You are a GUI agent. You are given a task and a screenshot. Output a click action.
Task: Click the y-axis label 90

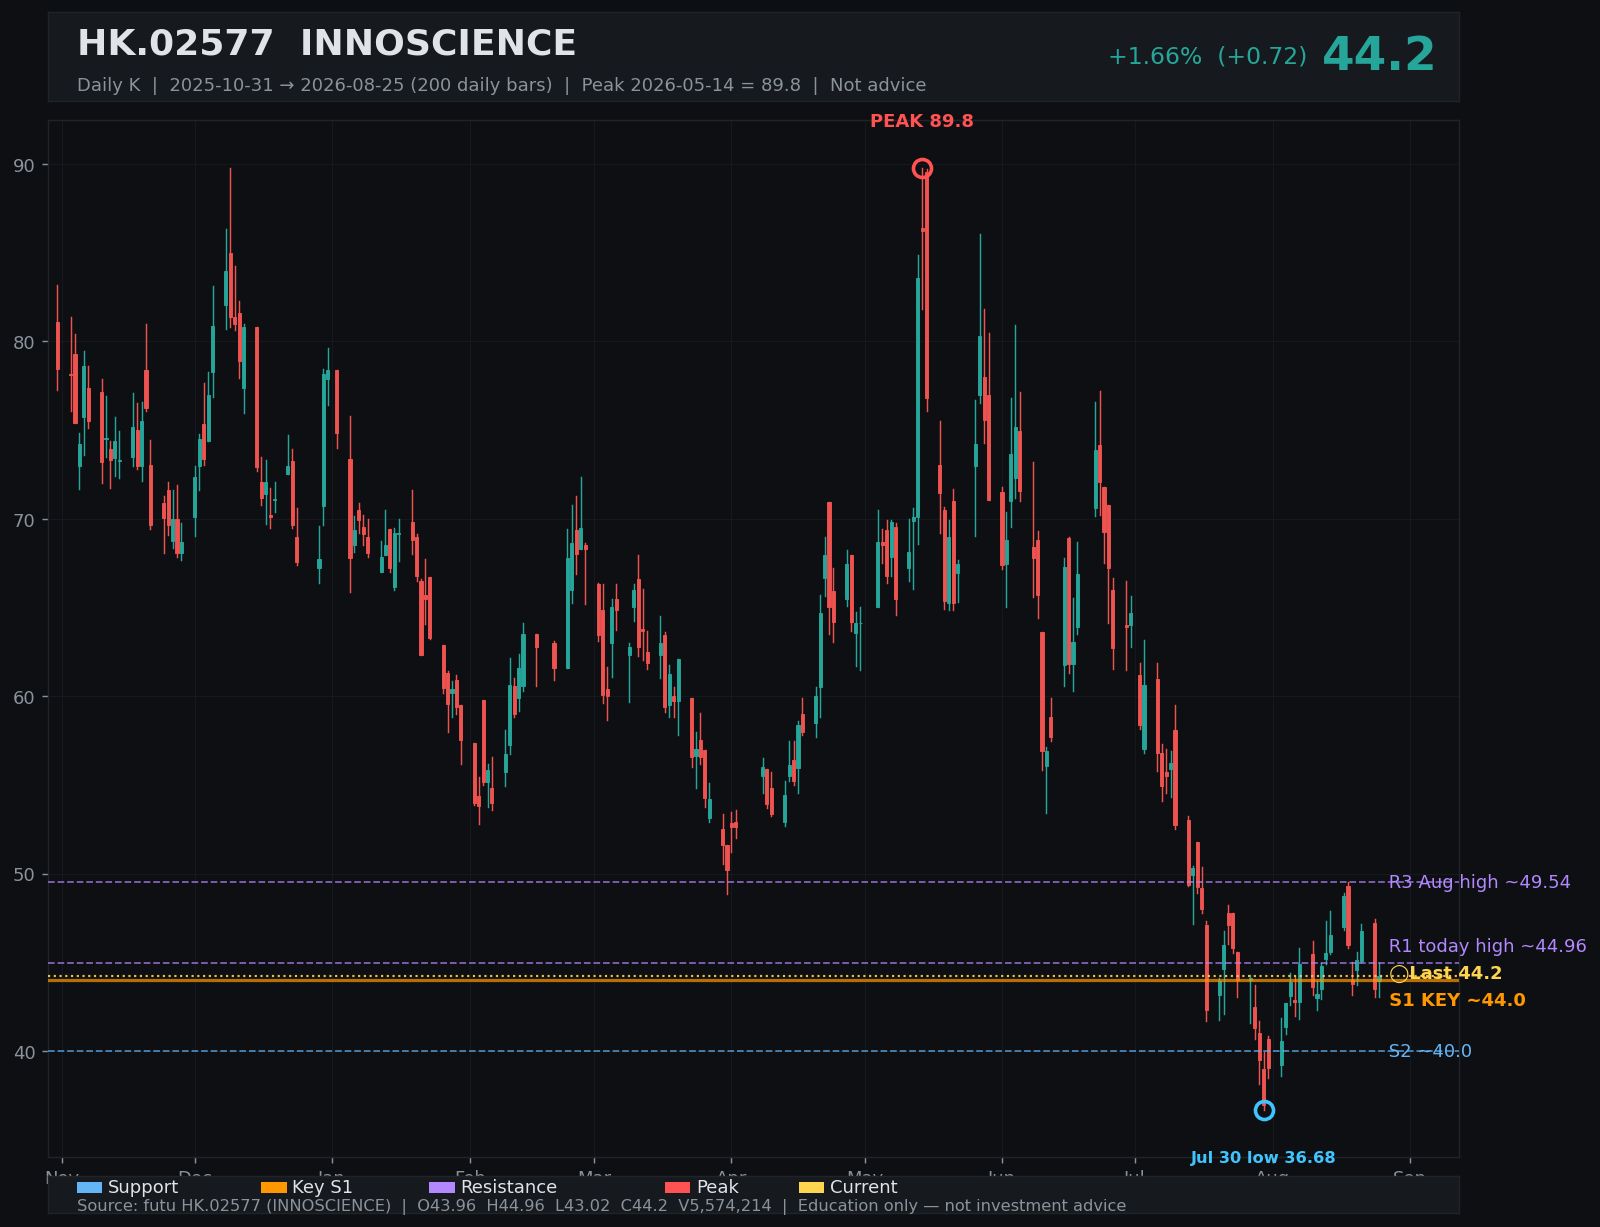click(24, 165)
